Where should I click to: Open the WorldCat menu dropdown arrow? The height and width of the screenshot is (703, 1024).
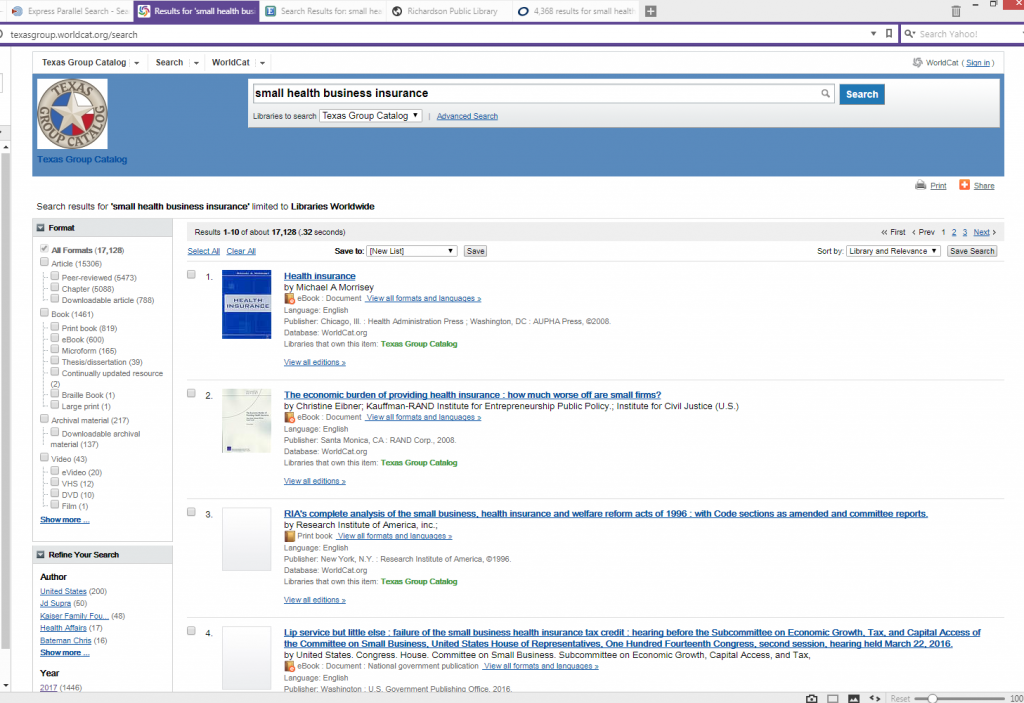point(263,63)
